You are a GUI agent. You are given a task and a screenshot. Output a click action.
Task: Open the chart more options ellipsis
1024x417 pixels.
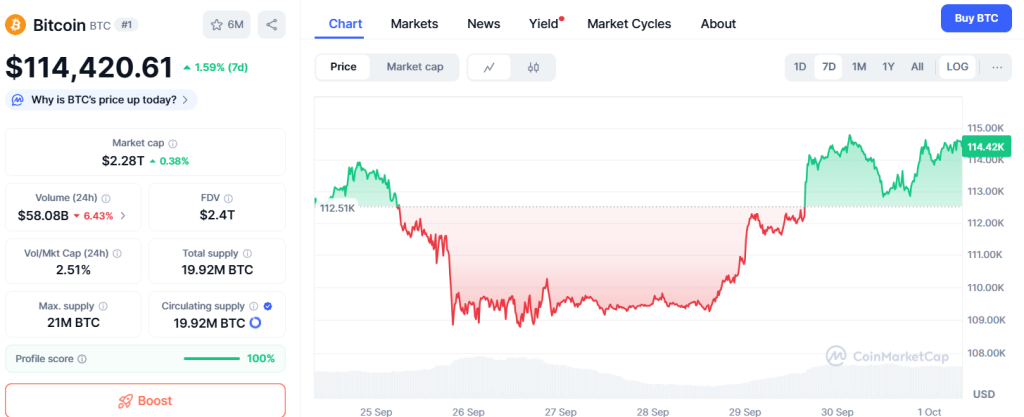tap(997, 67)
